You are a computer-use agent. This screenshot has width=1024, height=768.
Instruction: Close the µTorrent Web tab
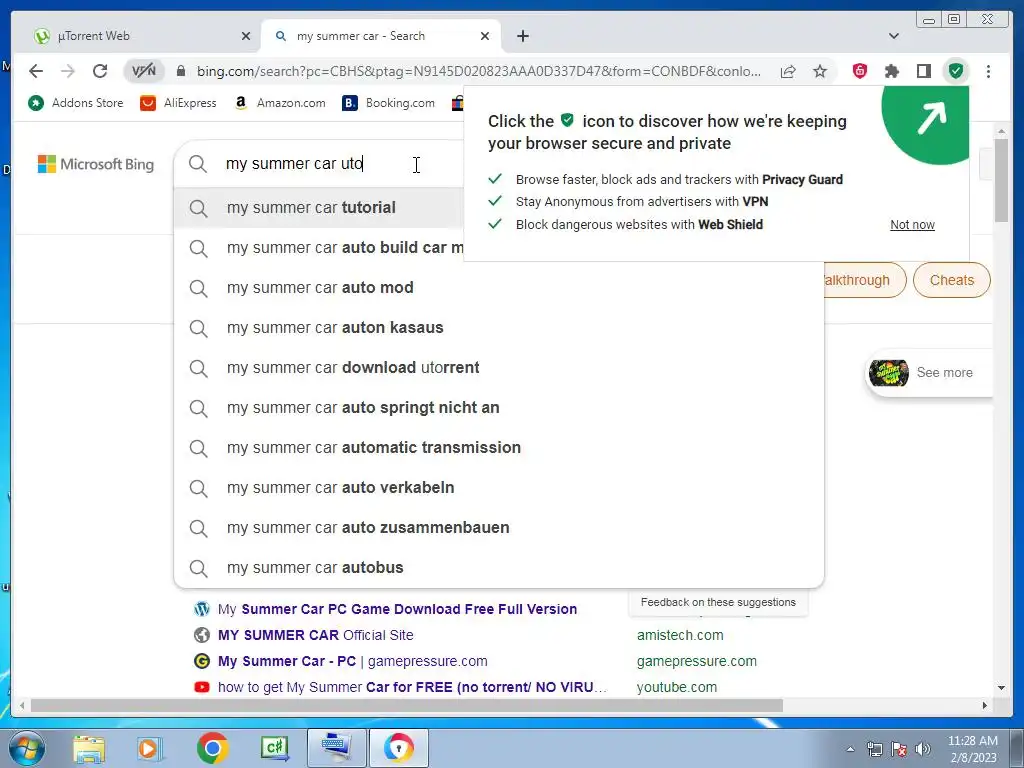point(246,36)
